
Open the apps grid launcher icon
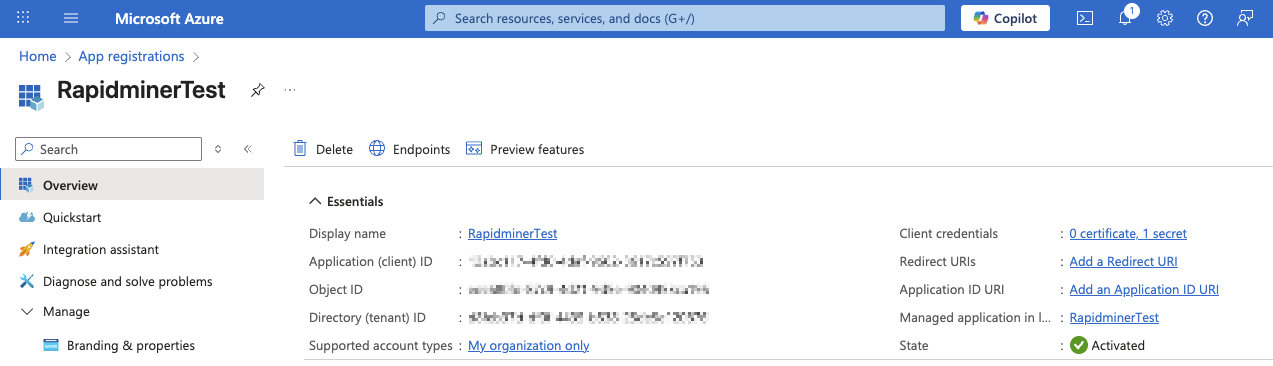coord(24,19)
